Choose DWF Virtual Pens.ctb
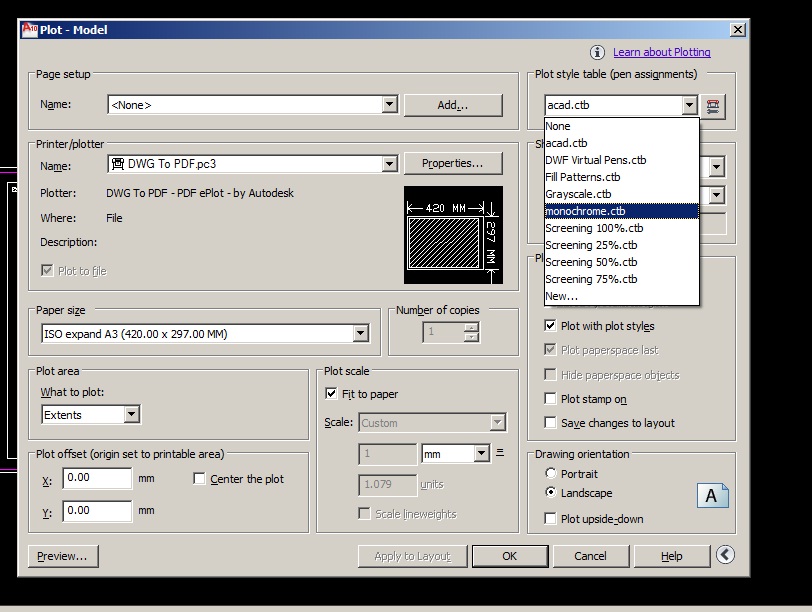 click(621, 160)
